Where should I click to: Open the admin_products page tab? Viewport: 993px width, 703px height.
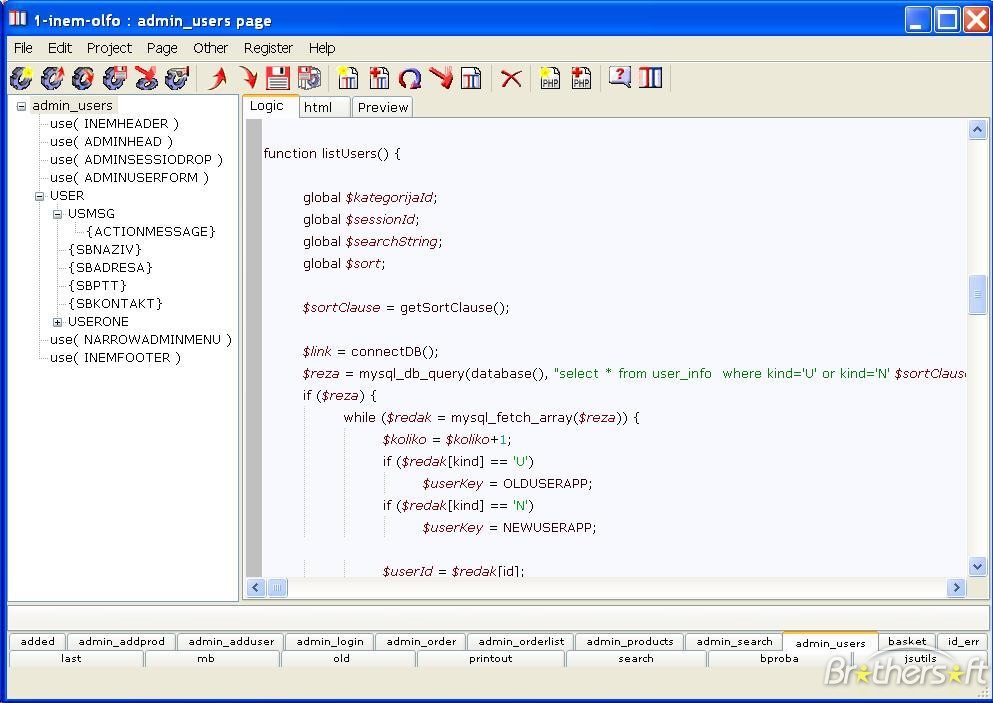(x=629, y=642)
